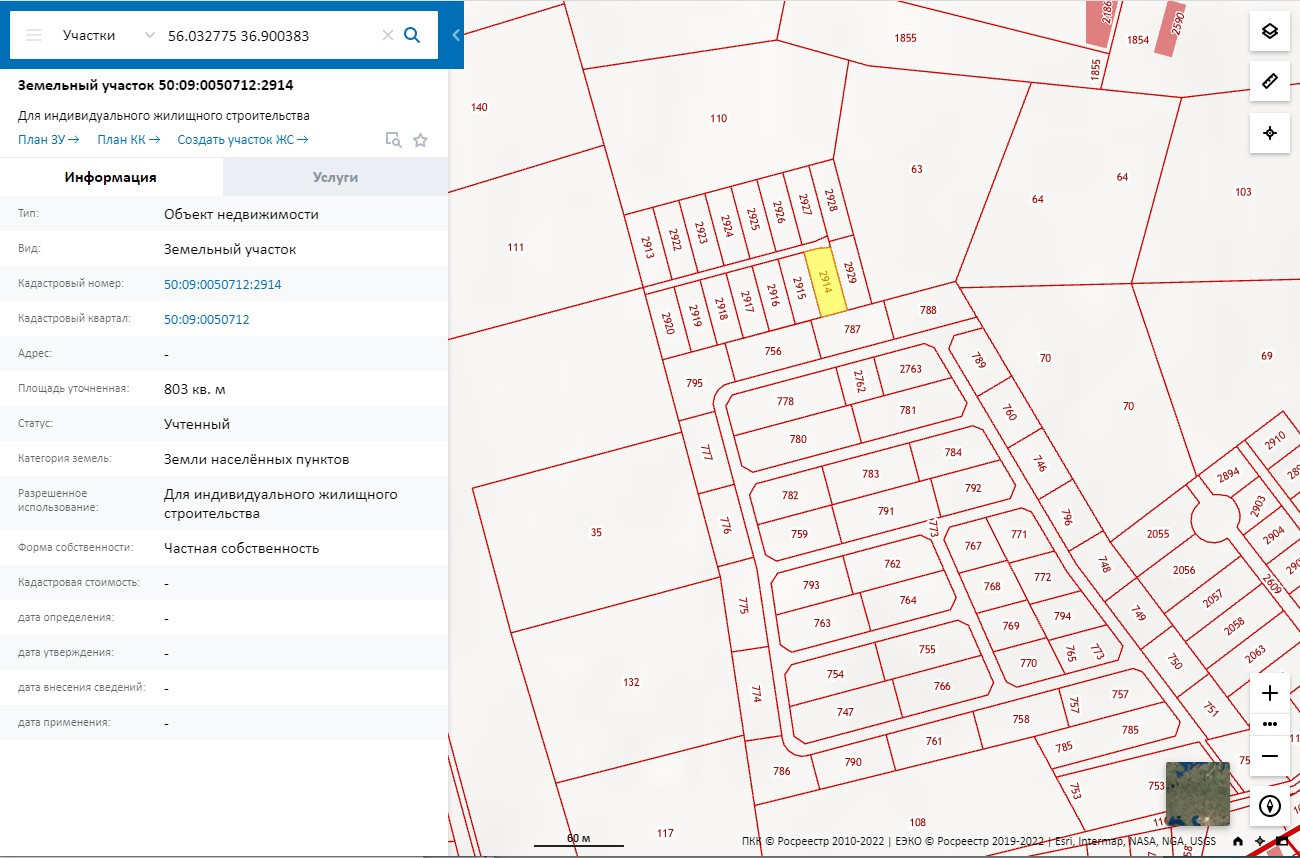Click the type value Объект недвижимости
The height and width of the screenshot is (858, 1300).
[241, 215]
